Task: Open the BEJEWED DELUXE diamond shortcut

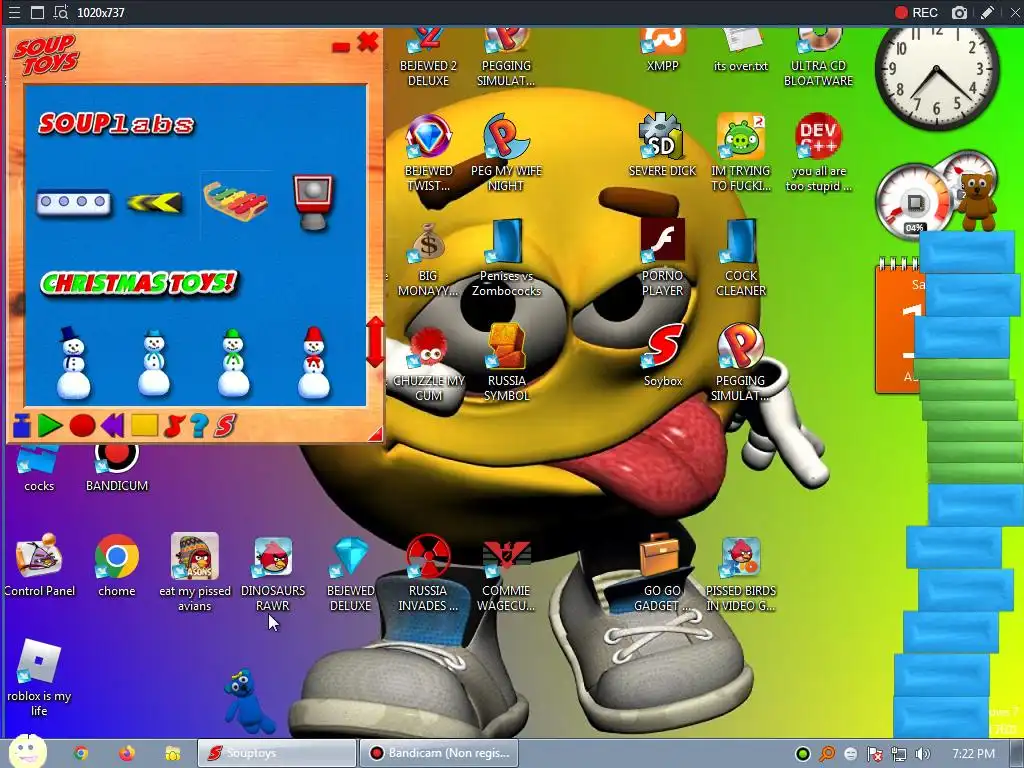Action: pyautogui.click(x=351, y=573)
